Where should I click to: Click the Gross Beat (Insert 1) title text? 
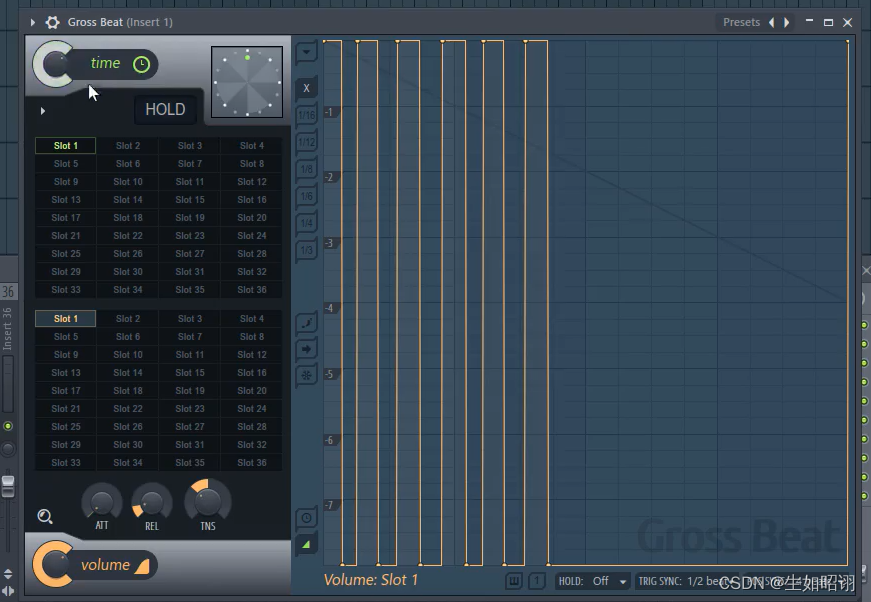pos(120,22)
